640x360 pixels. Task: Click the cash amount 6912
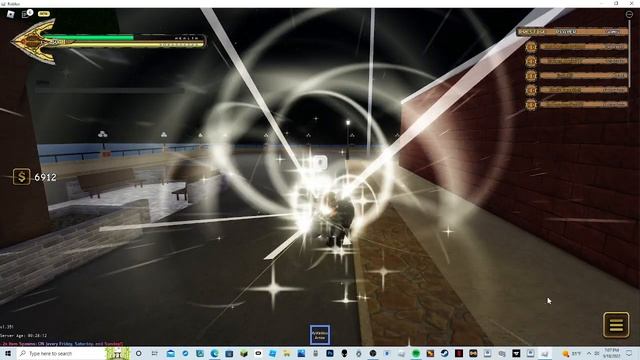click(x=45, y=177)
